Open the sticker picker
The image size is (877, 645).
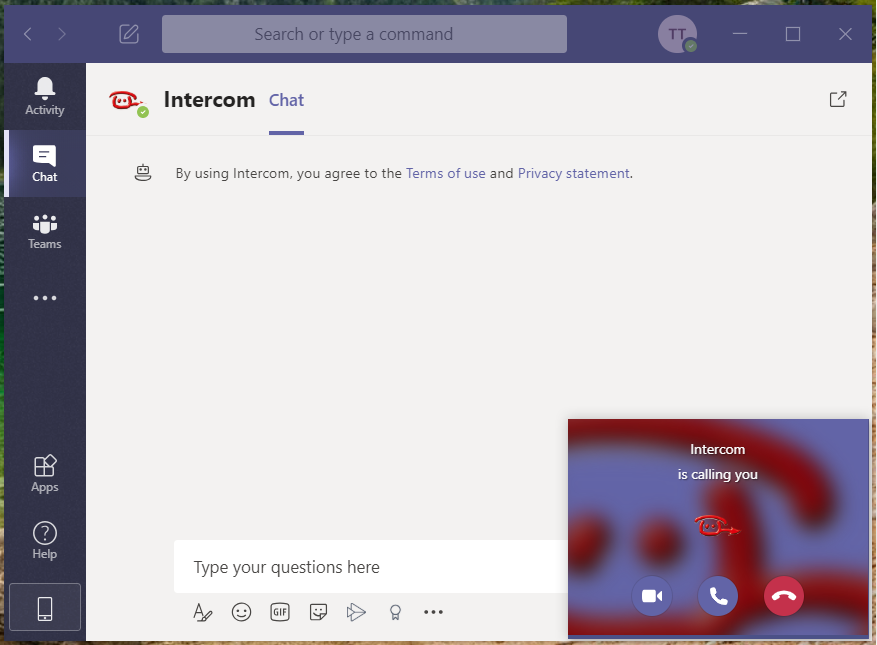[x=318, y=612]
